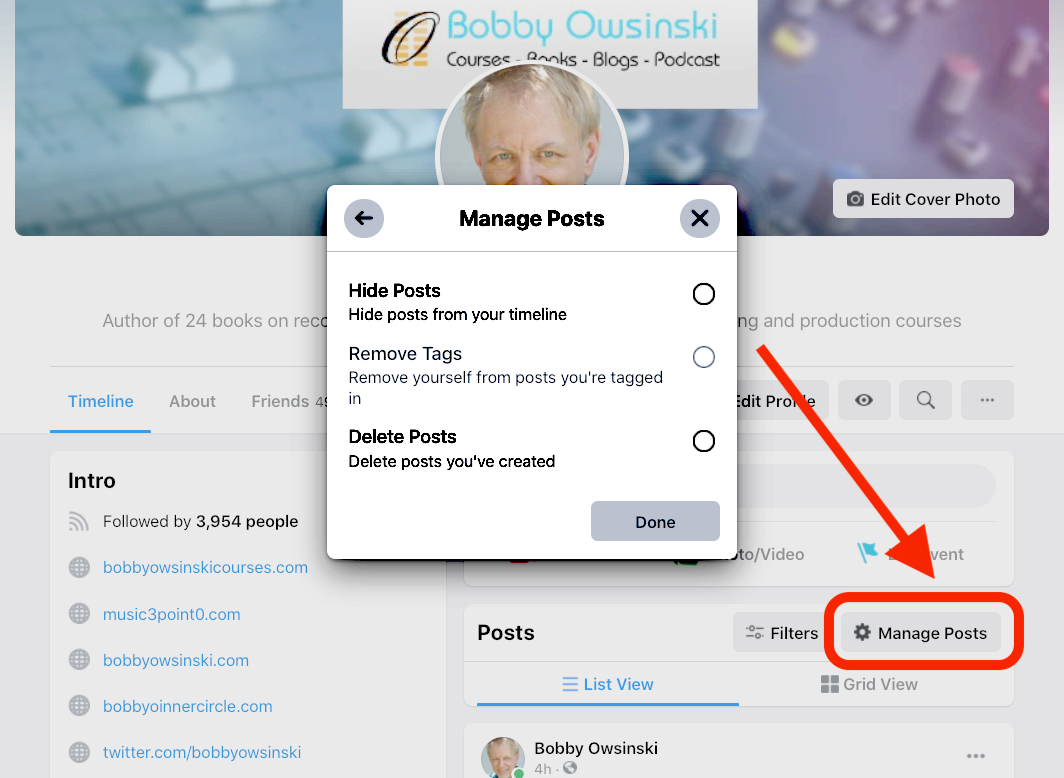
Task: Select the Delete Posts radio option
Action: [704, 441]
